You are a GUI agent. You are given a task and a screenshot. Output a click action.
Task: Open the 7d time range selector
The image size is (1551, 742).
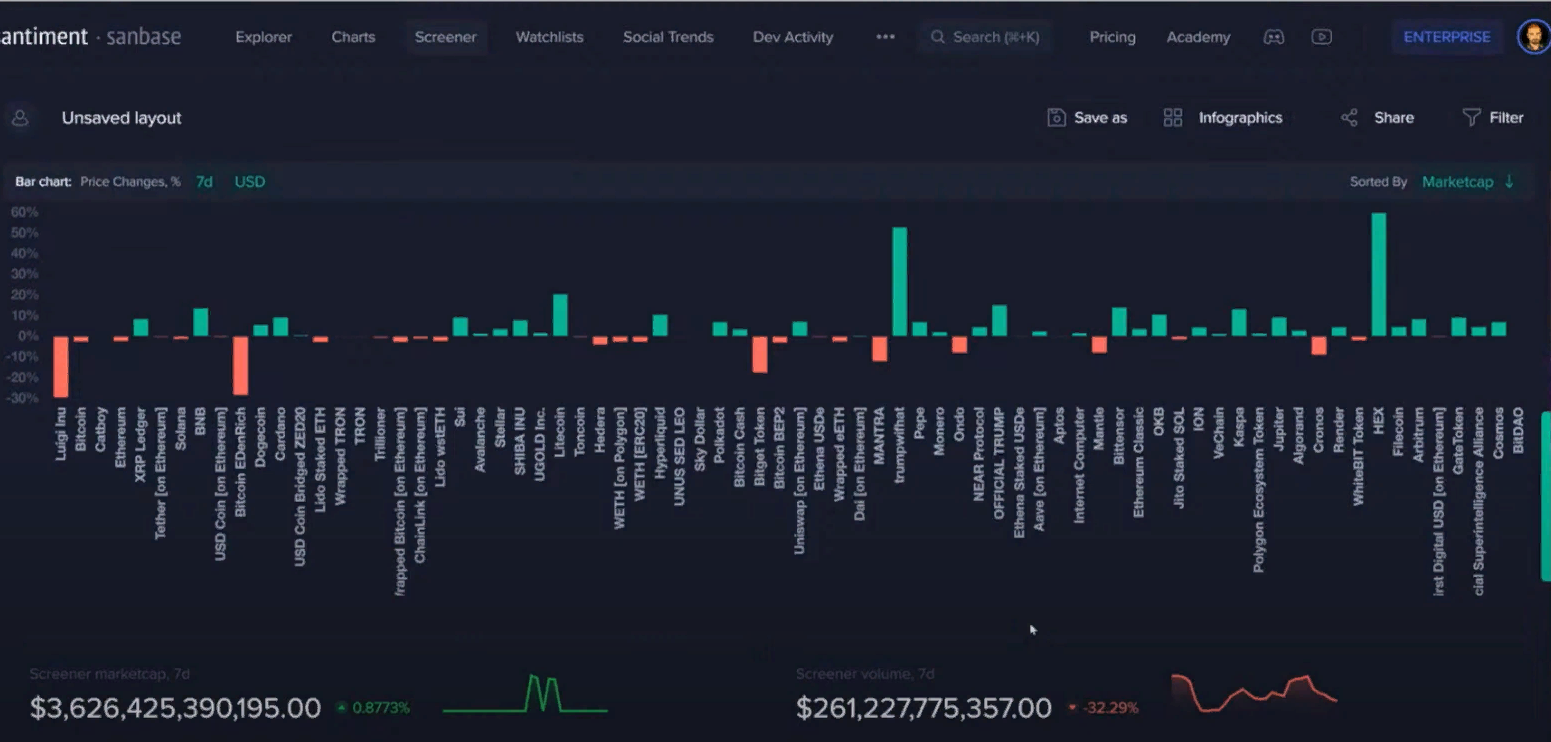tap(204, 182)
